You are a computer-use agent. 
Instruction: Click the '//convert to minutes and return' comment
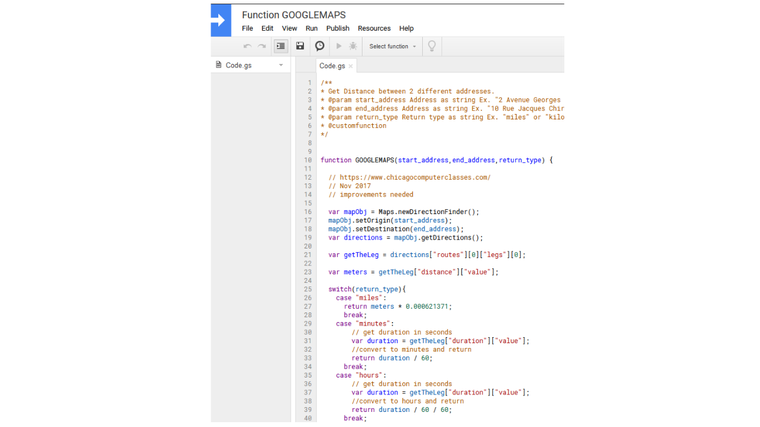click(x=412, y=349)
